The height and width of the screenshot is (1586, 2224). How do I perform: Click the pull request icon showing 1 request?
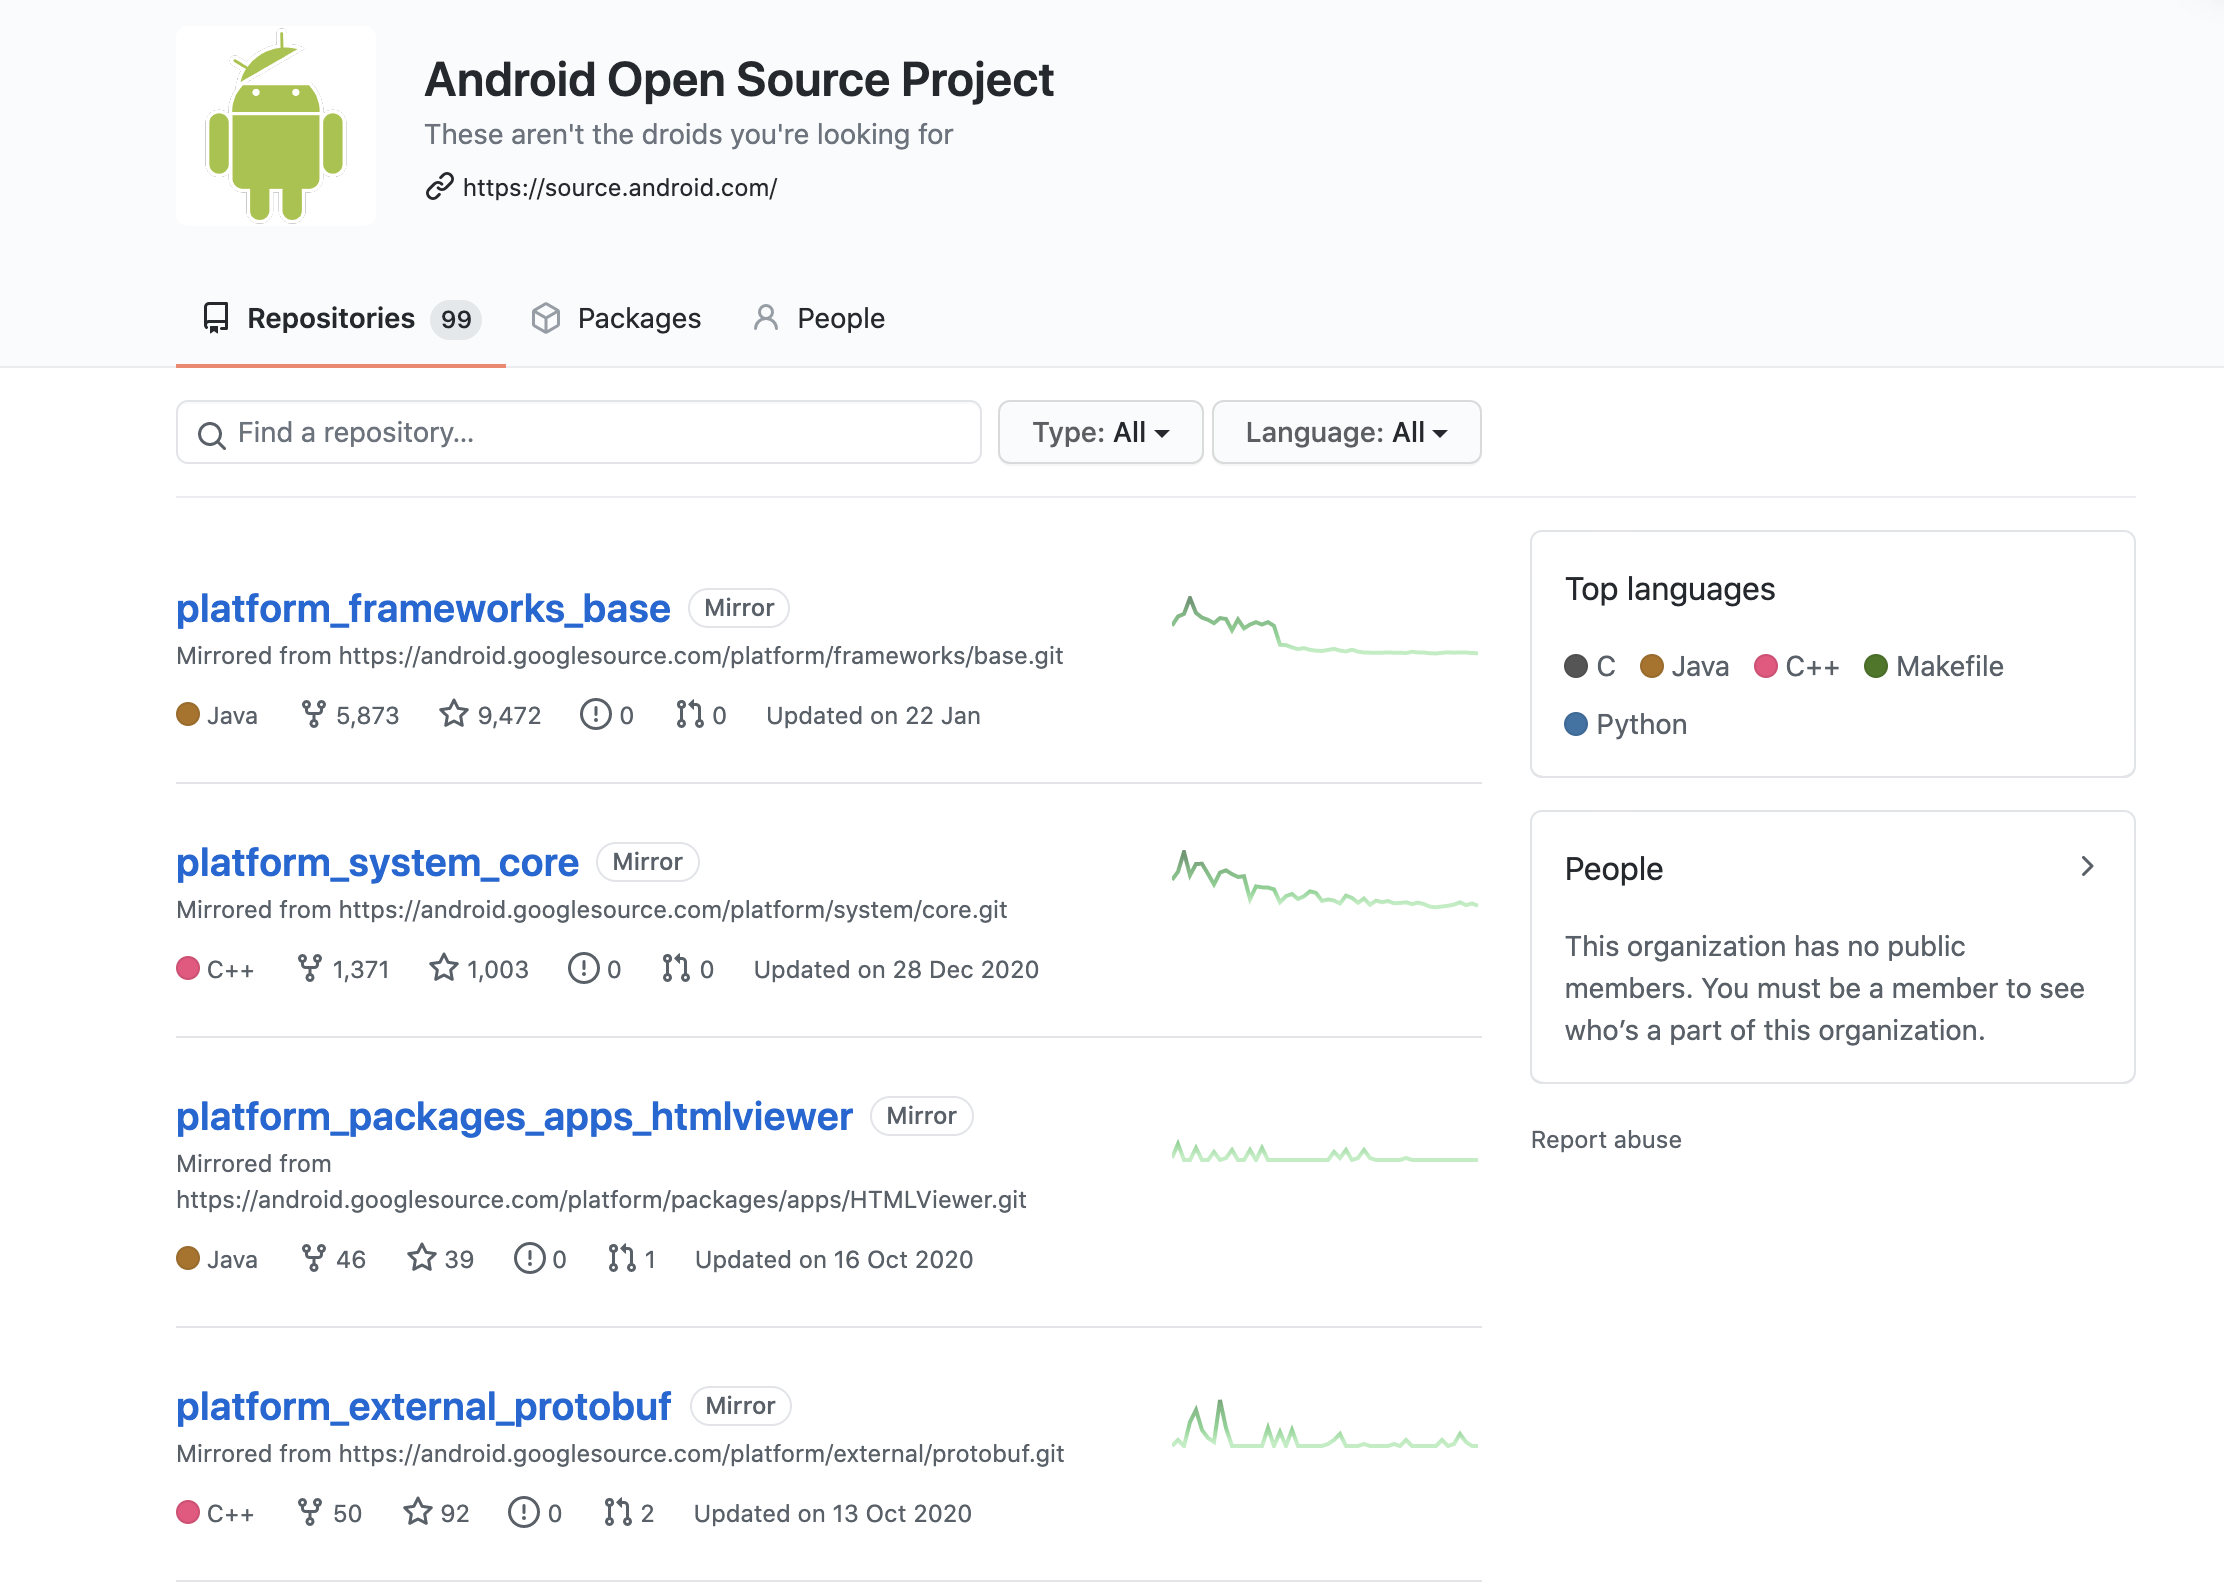point(622,1258)
